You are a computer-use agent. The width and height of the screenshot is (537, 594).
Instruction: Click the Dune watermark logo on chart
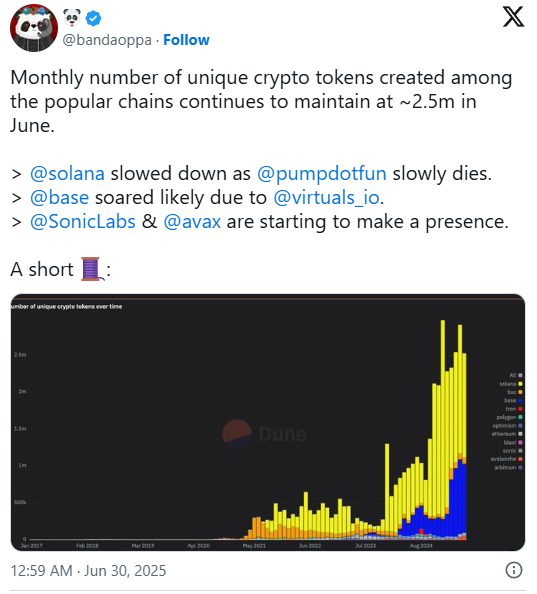pyautogui.click(x=264, y=434)
